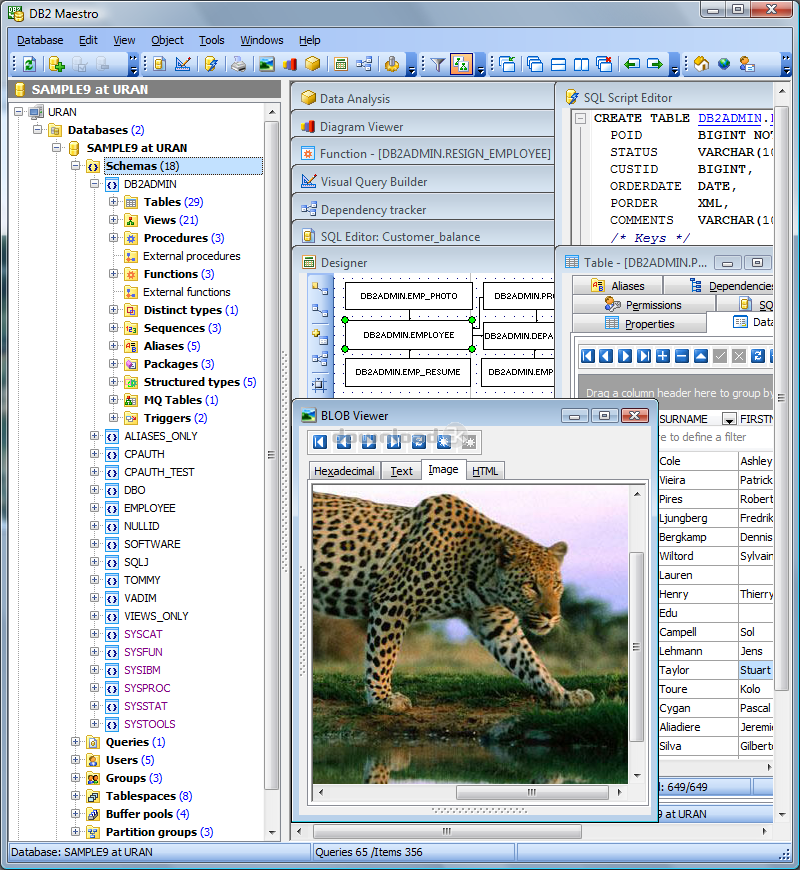The width and height of the screenshot is (800, 870).
Task: Expand the Tables node under DB2ADMIN
Action: (114, 202)
